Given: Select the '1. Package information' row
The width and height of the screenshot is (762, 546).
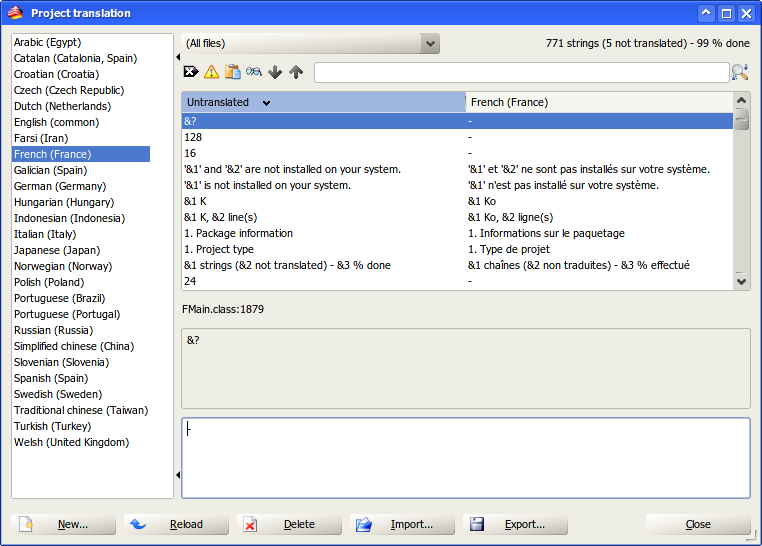Looking at the screenshot, I should click(x=457, y=234).
